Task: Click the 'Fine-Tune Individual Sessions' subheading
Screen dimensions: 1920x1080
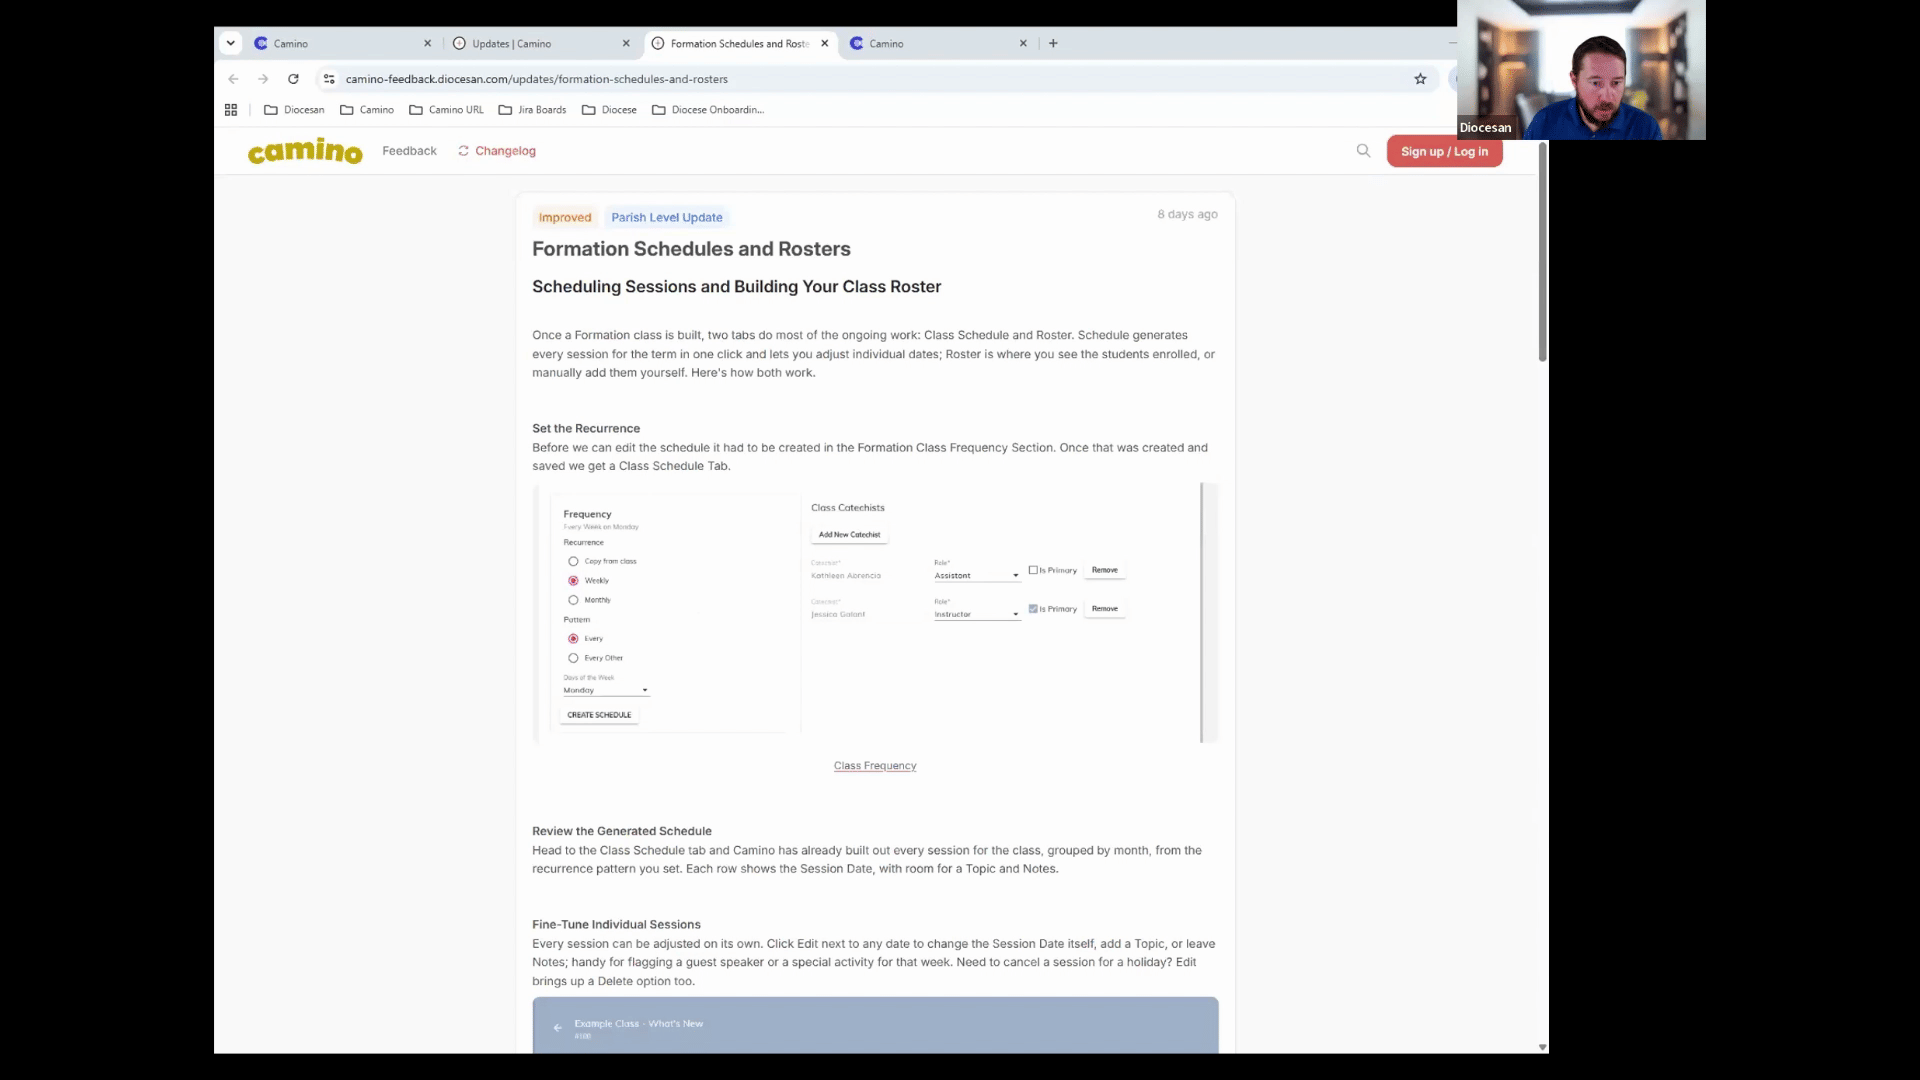Action: coord(616,925)
